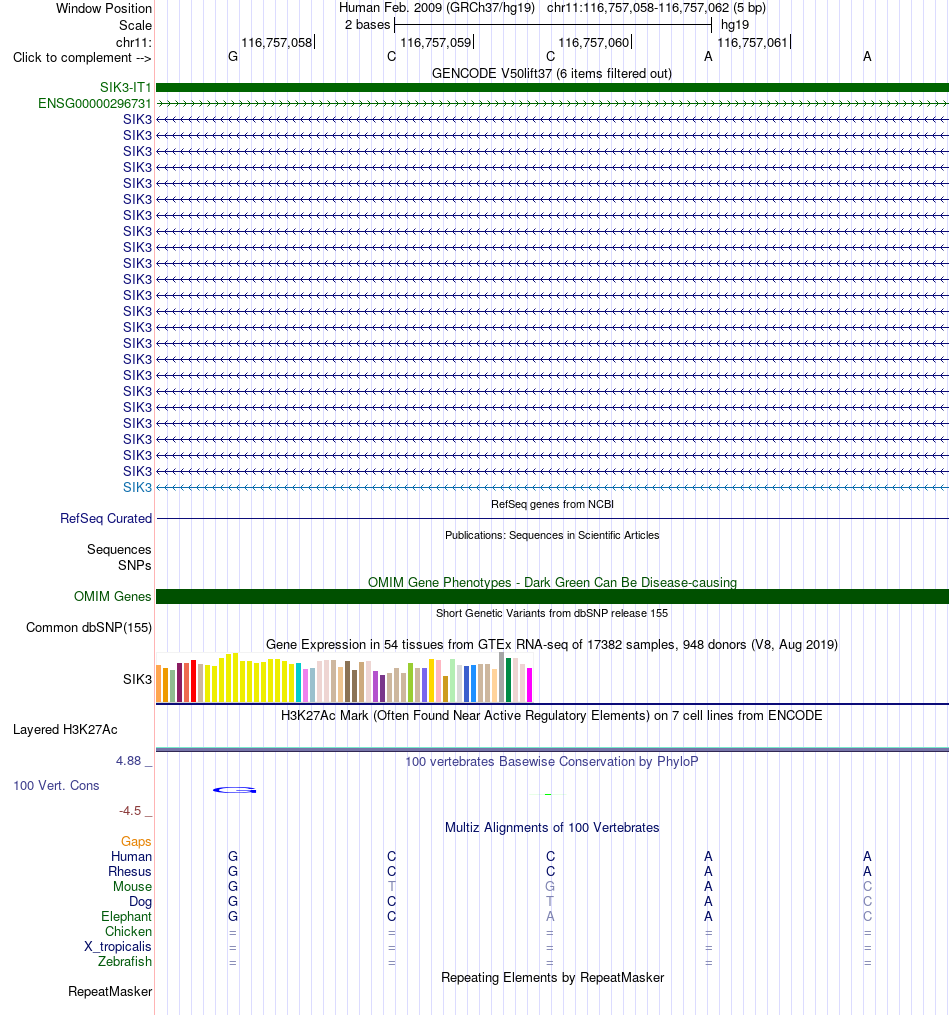Click the Sequences track label
Screen dimensions: 950x1015
pos(119,550)
